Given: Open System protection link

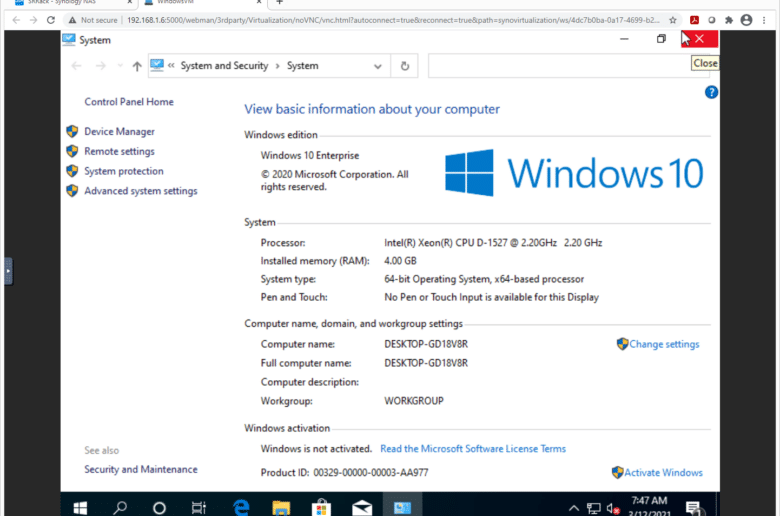Looking at the screenshot, I should 123,171.
